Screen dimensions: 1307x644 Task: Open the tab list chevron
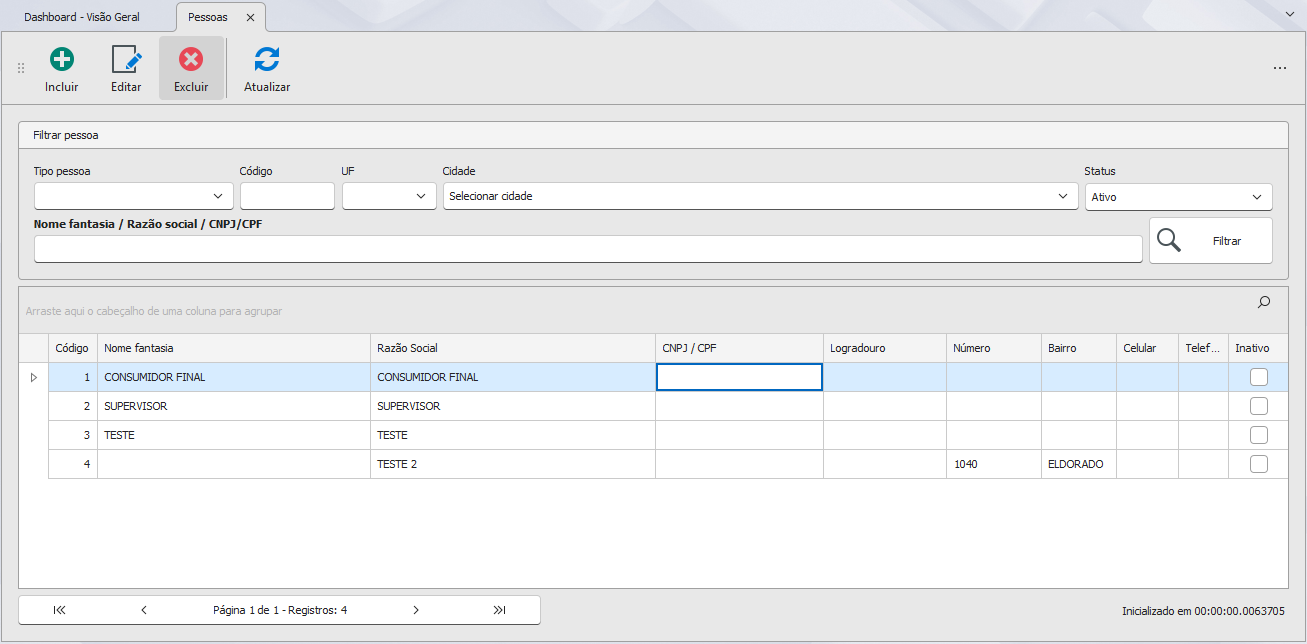(x=1290, y=15)
